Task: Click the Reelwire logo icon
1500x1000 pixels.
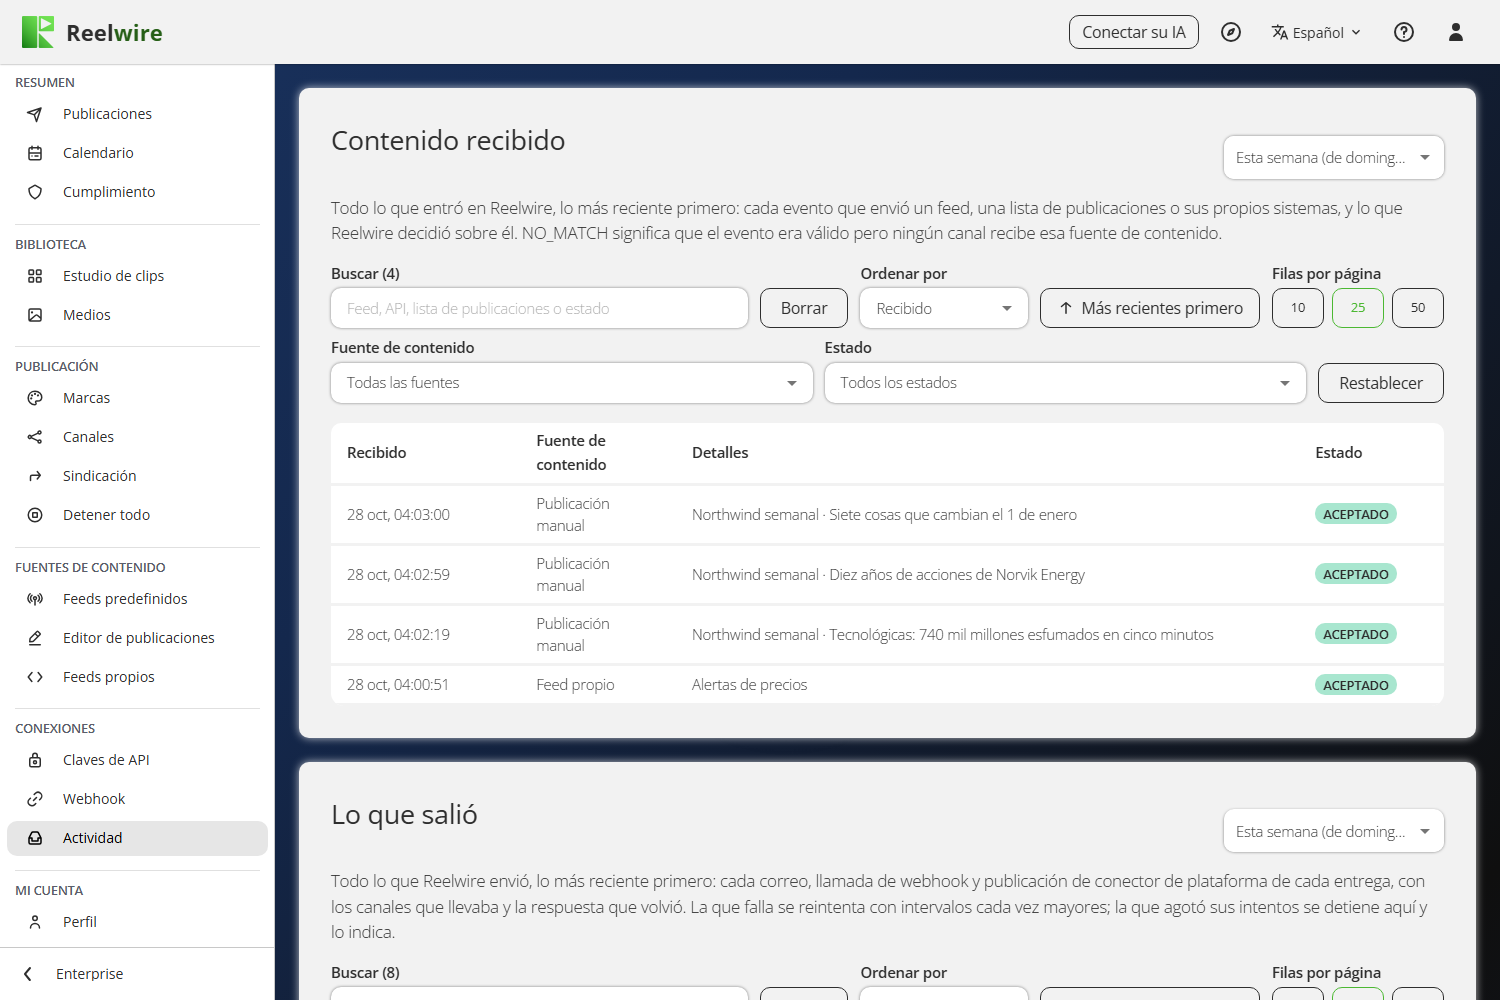Action: coord(38,32)
